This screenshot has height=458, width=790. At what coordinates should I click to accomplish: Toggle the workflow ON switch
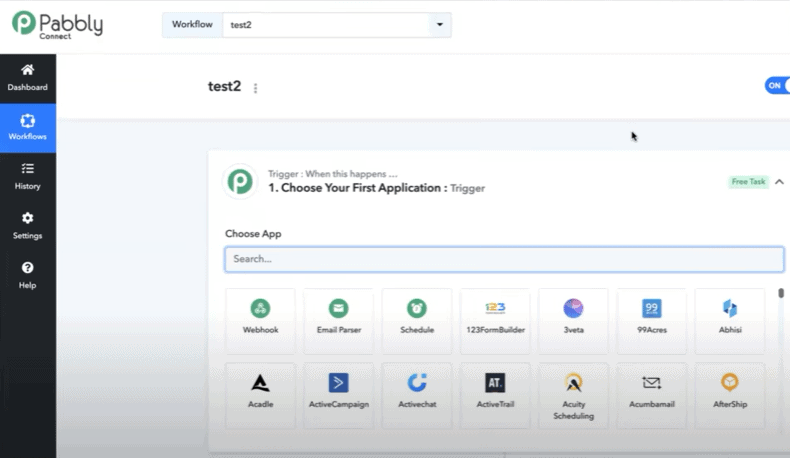coord(777,86)
